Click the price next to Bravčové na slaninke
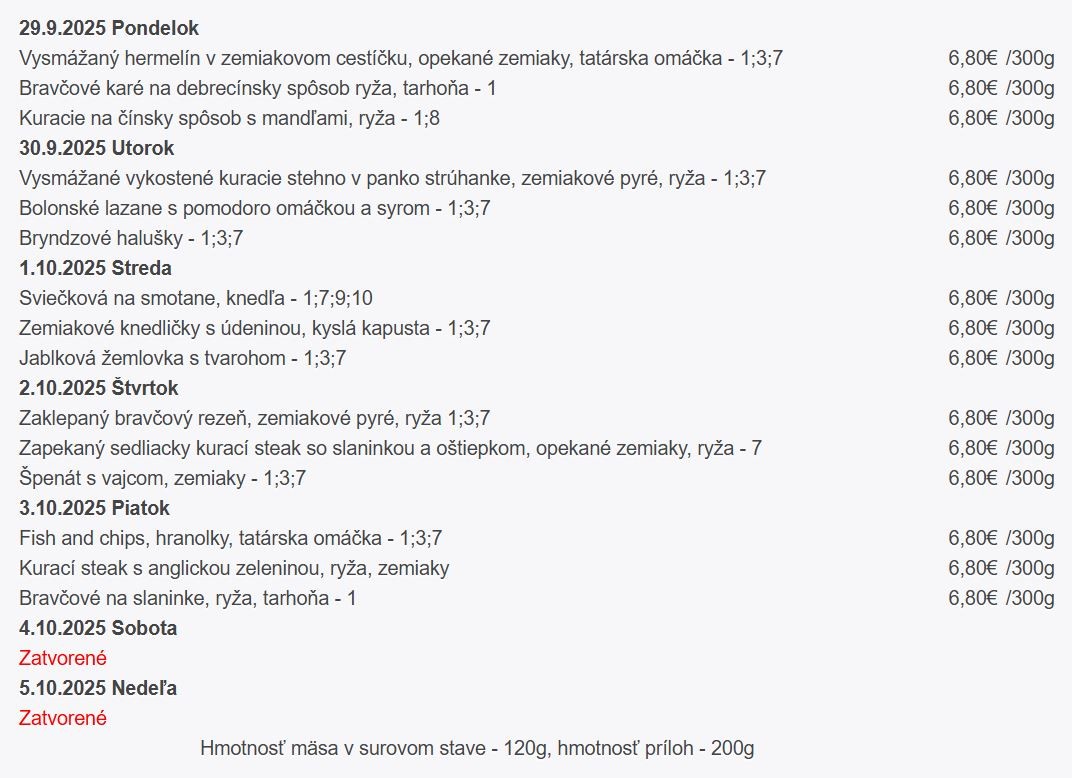 tap(1001, 598)
